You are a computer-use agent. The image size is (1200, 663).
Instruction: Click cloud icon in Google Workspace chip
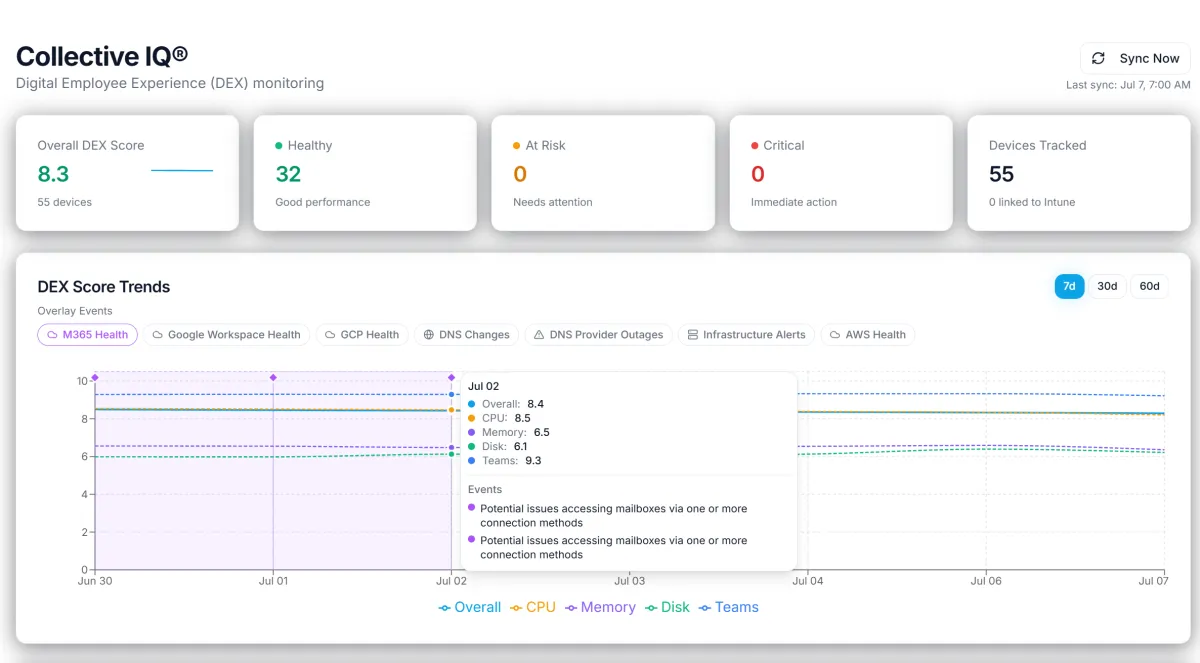click(x=158, y=335)
